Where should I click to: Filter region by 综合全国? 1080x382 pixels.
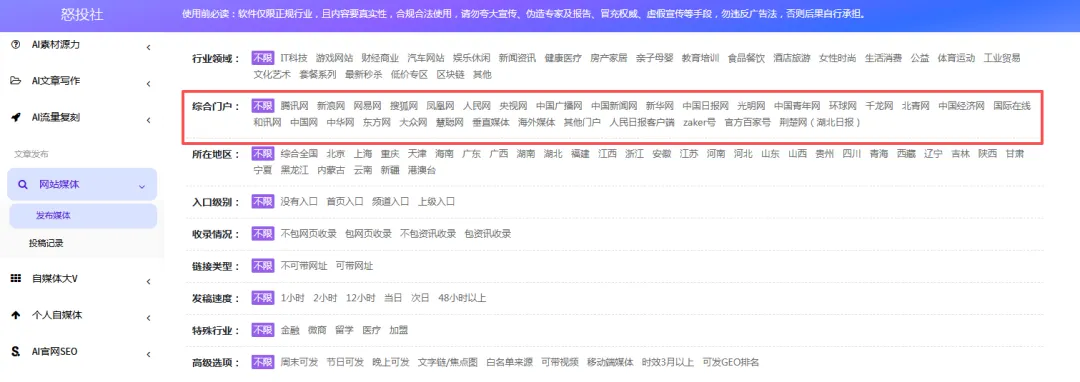pos(299,153)
